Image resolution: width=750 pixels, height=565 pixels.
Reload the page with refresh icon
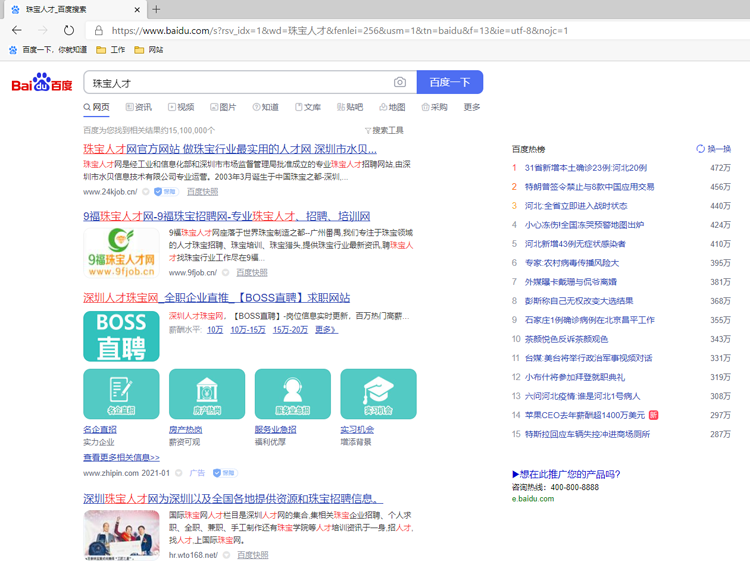click(69, 30)
